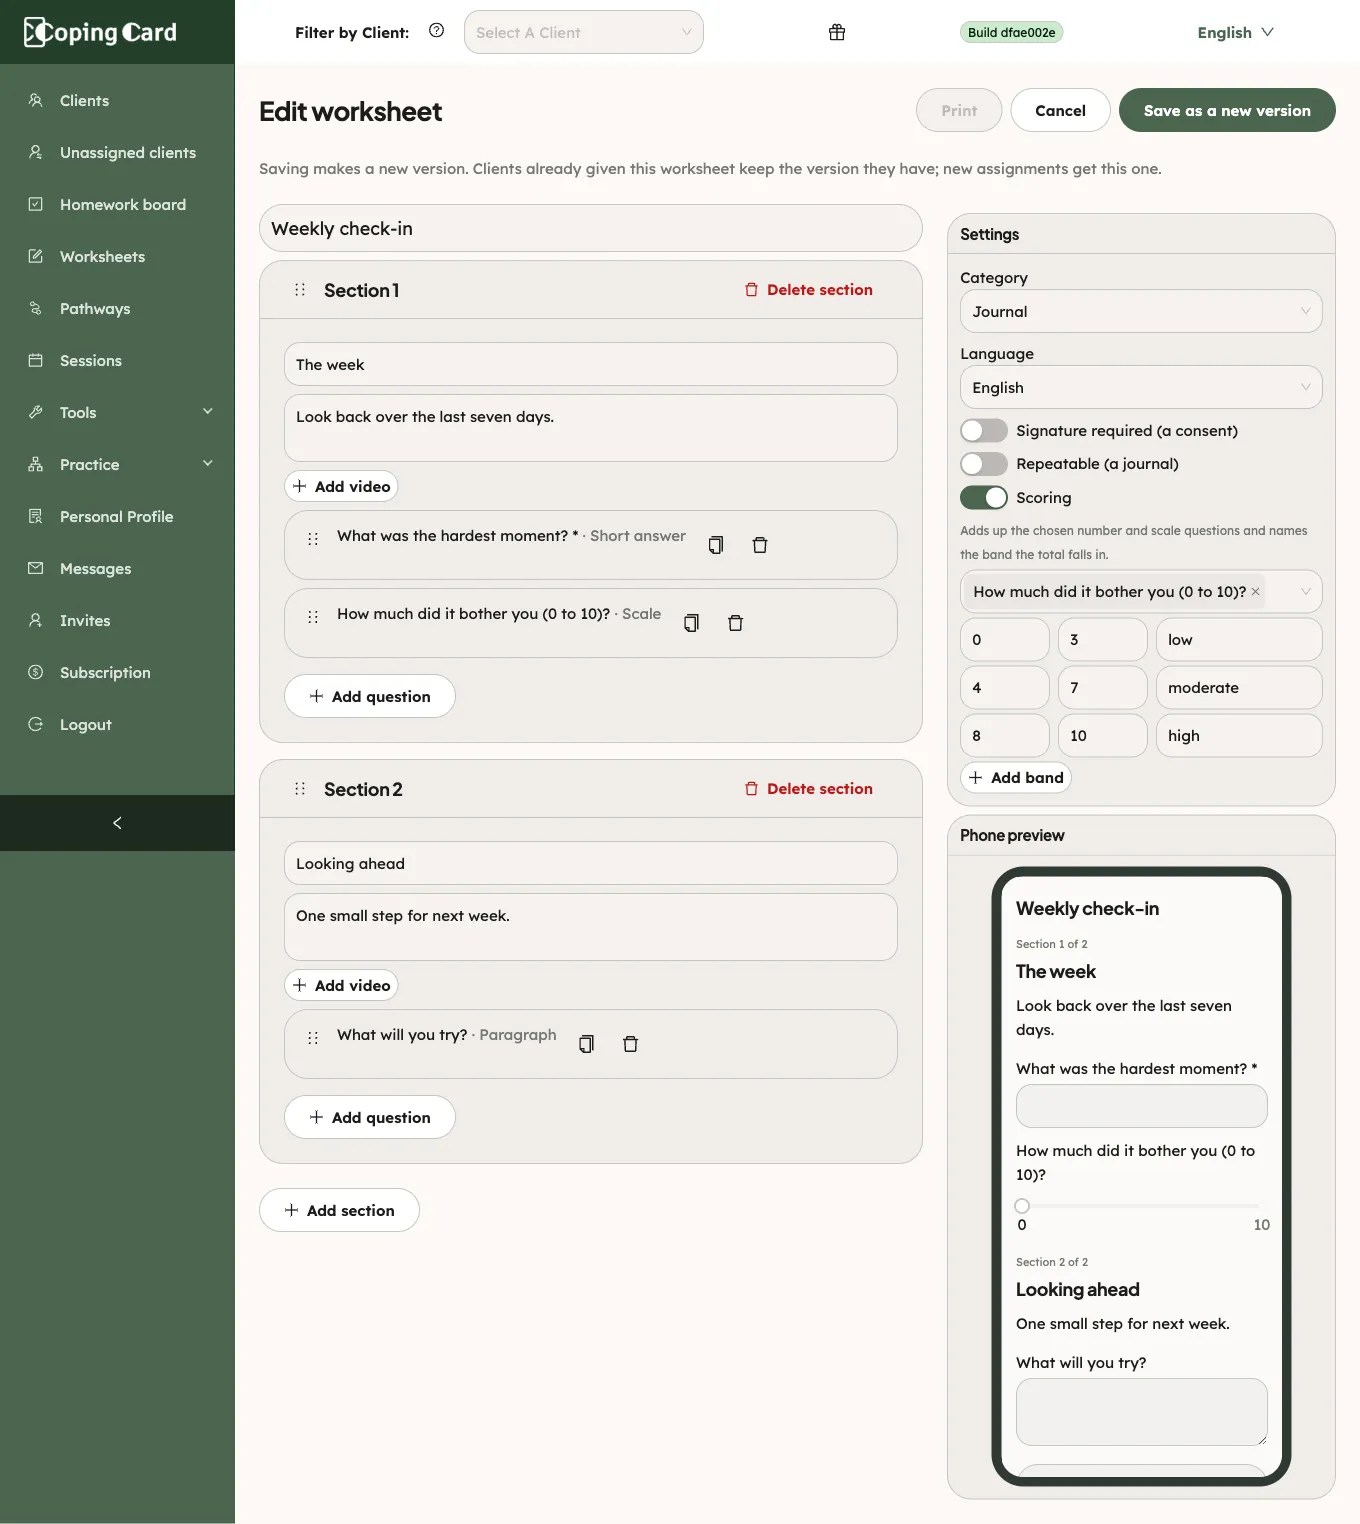Image resolution: width=1360 pixels, height=1524 pixels.
Task: Click the gift icon in the top bar
Action: coord(837,32)
